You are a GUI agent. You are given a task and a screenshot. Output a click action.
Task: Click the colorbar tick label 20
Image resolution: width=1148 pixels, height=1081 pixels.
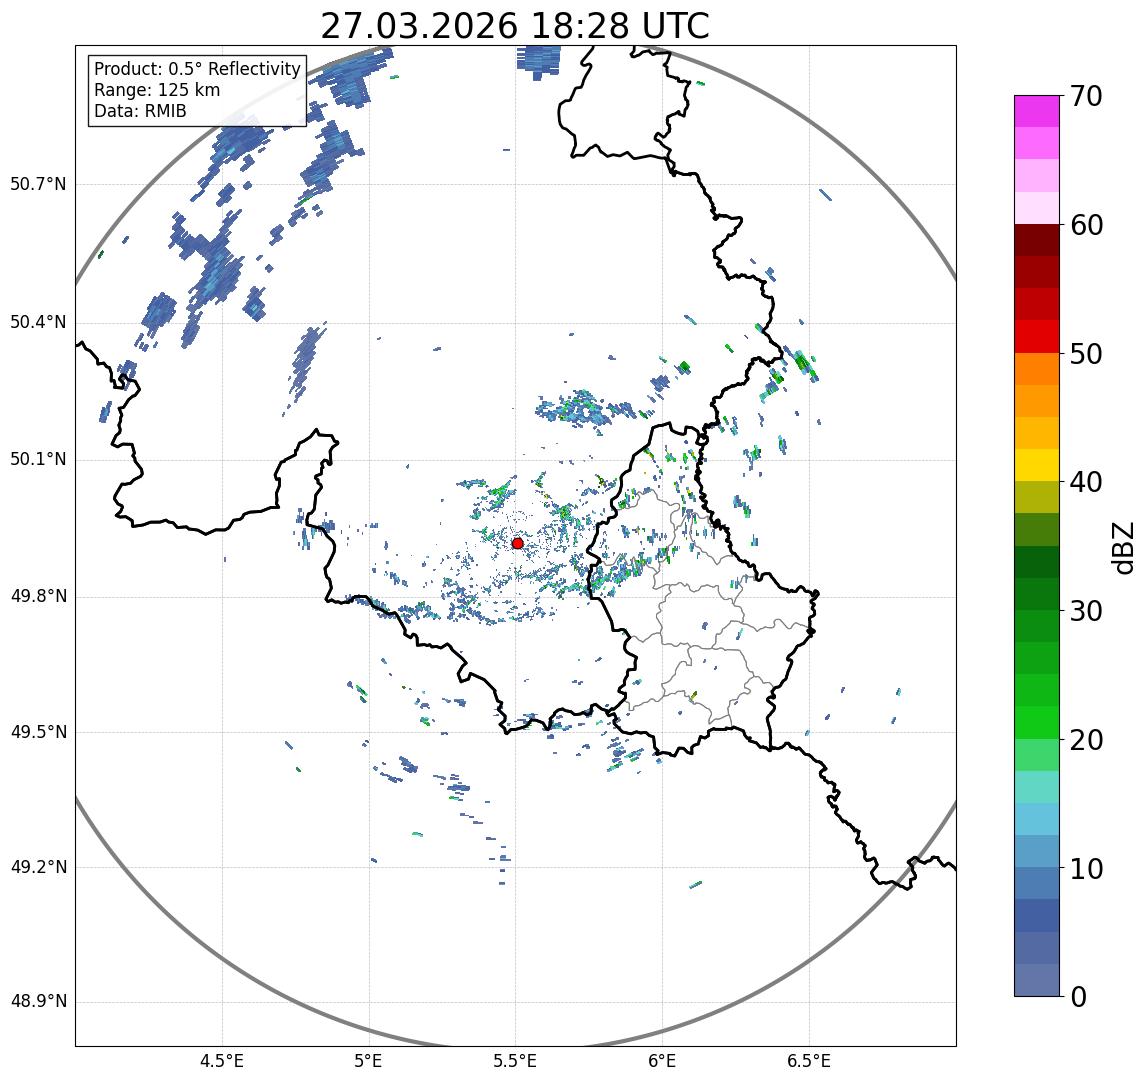coord(1086,740)
